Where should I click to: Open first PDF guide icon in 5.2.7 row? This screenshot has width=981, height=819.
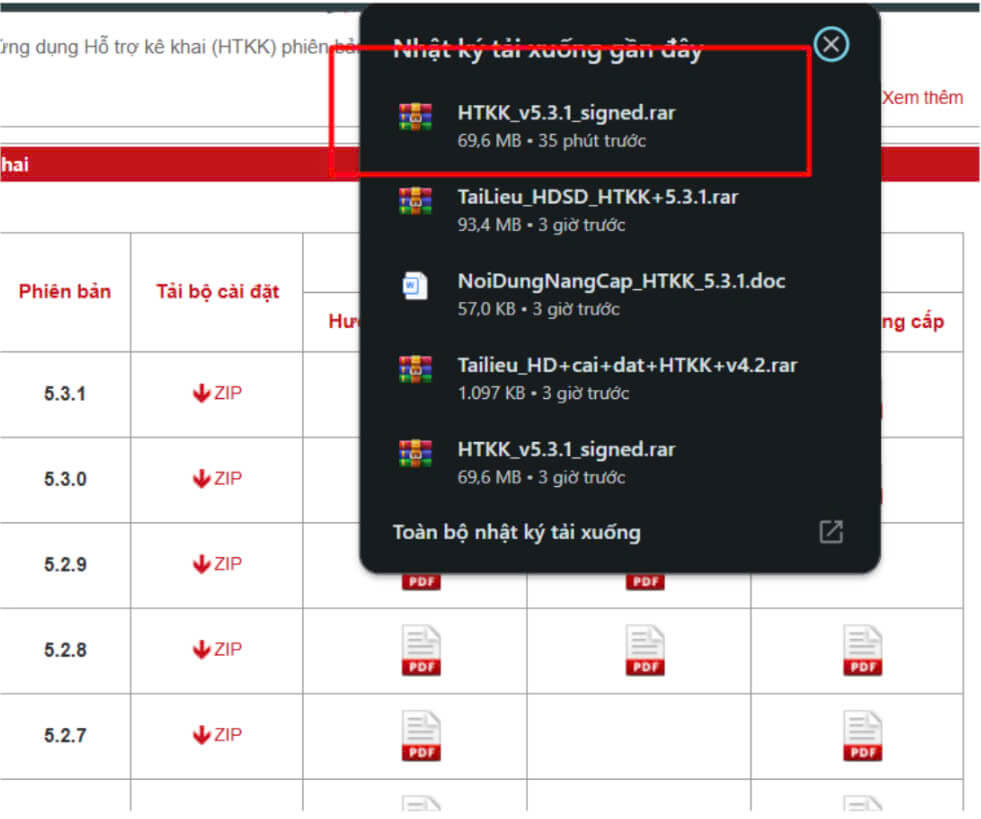coord(421,736)
